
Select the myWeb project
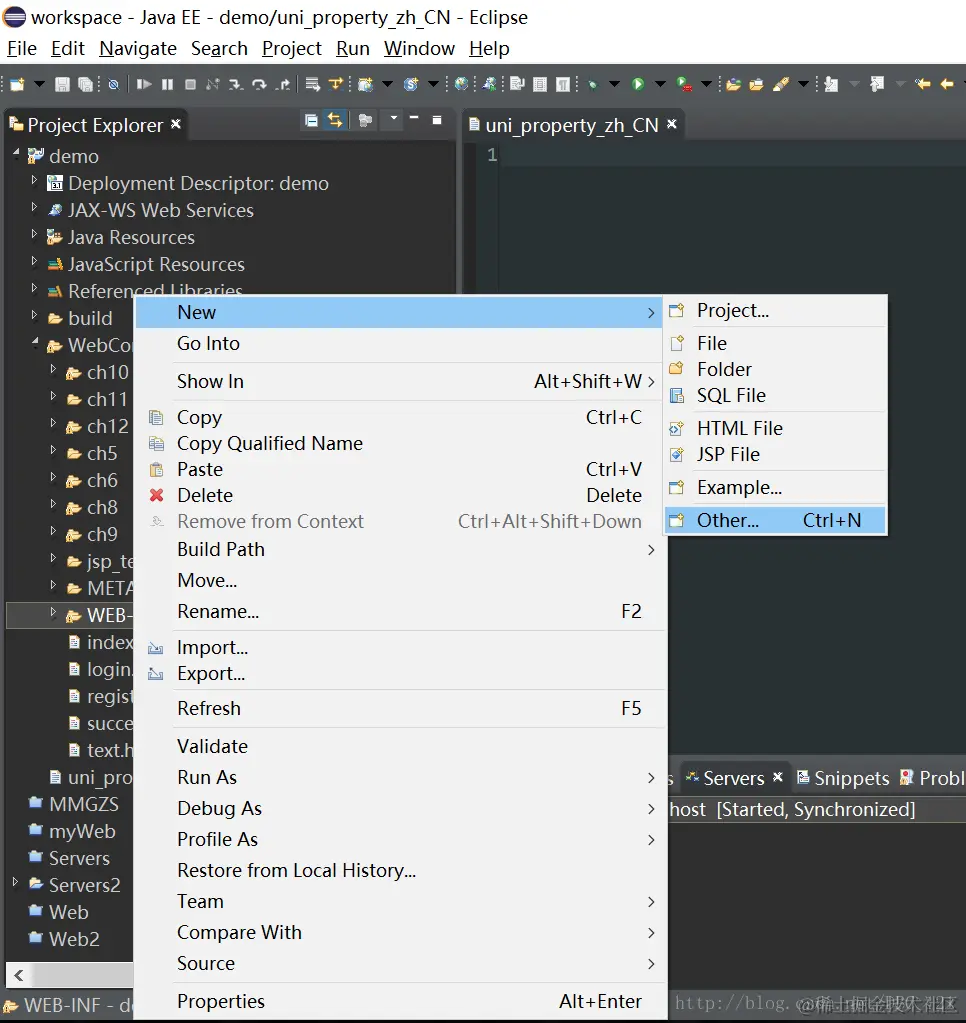tap(82, 831)
